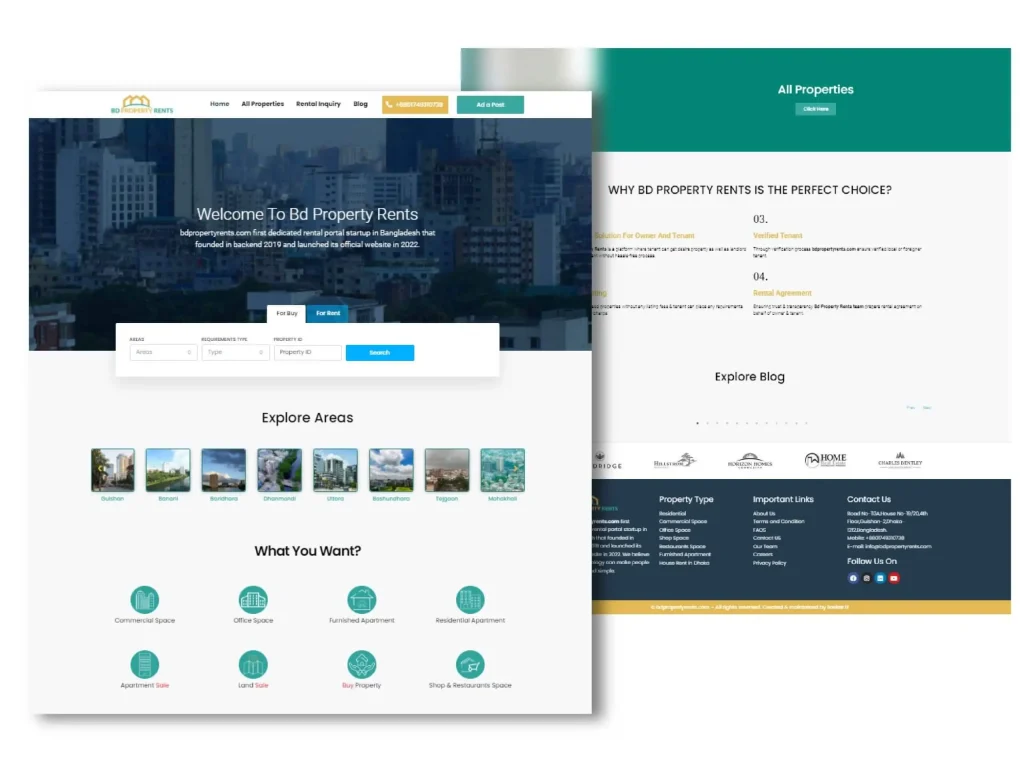
Task: Open the Shop & Restaurants Space icon
Action: 470,664
